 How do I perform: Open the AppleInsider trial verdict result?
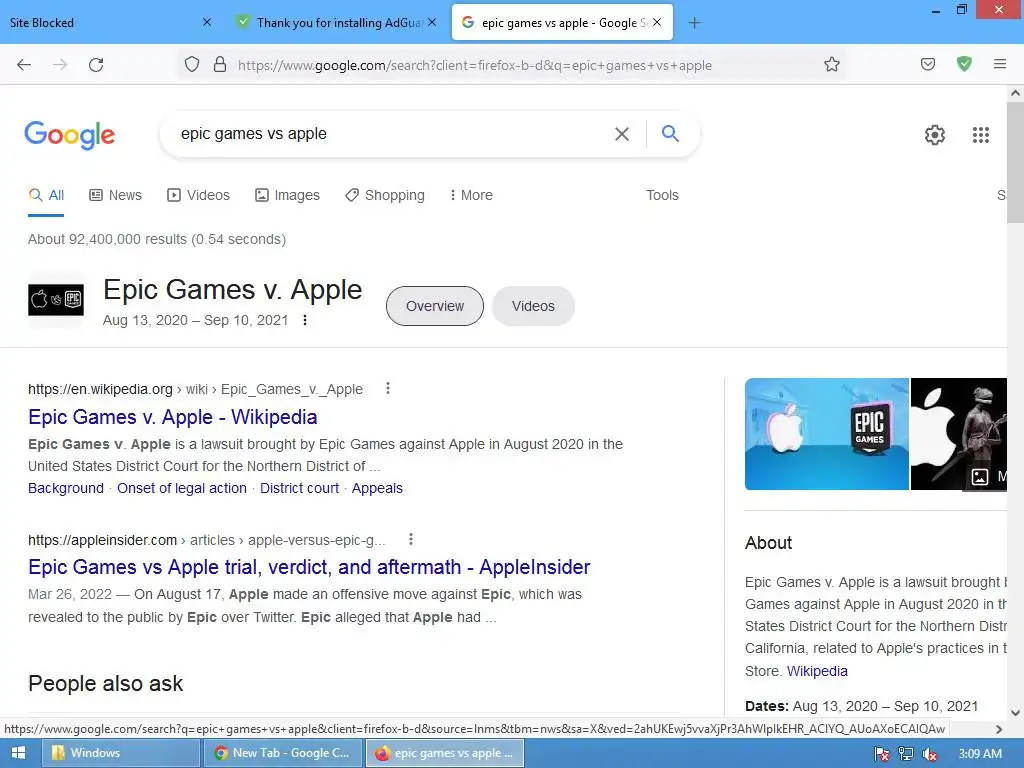(309, 567)
